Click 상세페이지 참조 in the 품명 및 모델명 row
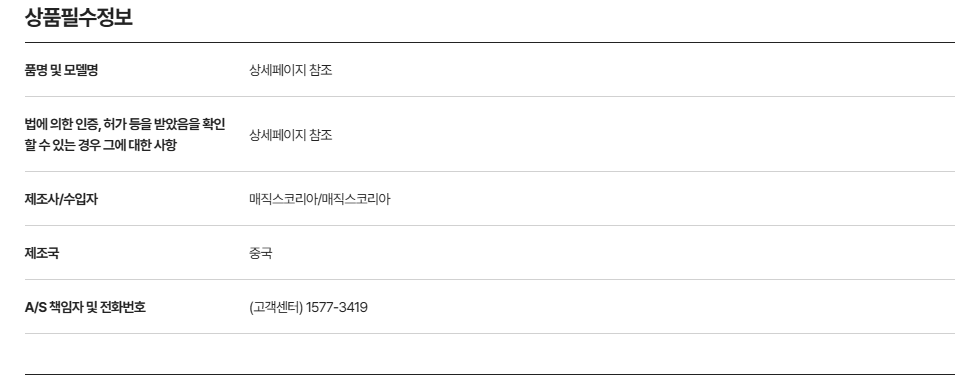This screenshot has height=386, width=973. tap(290, 70)
